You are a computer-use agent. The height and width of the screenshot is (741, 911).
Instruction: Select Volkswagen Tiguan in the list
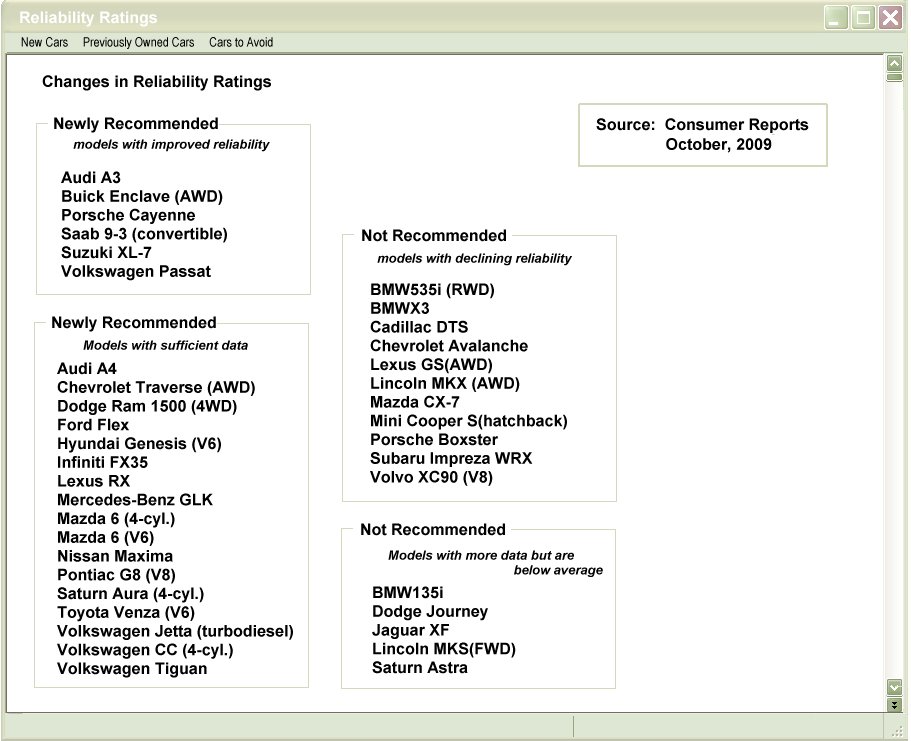click(132, 669)
